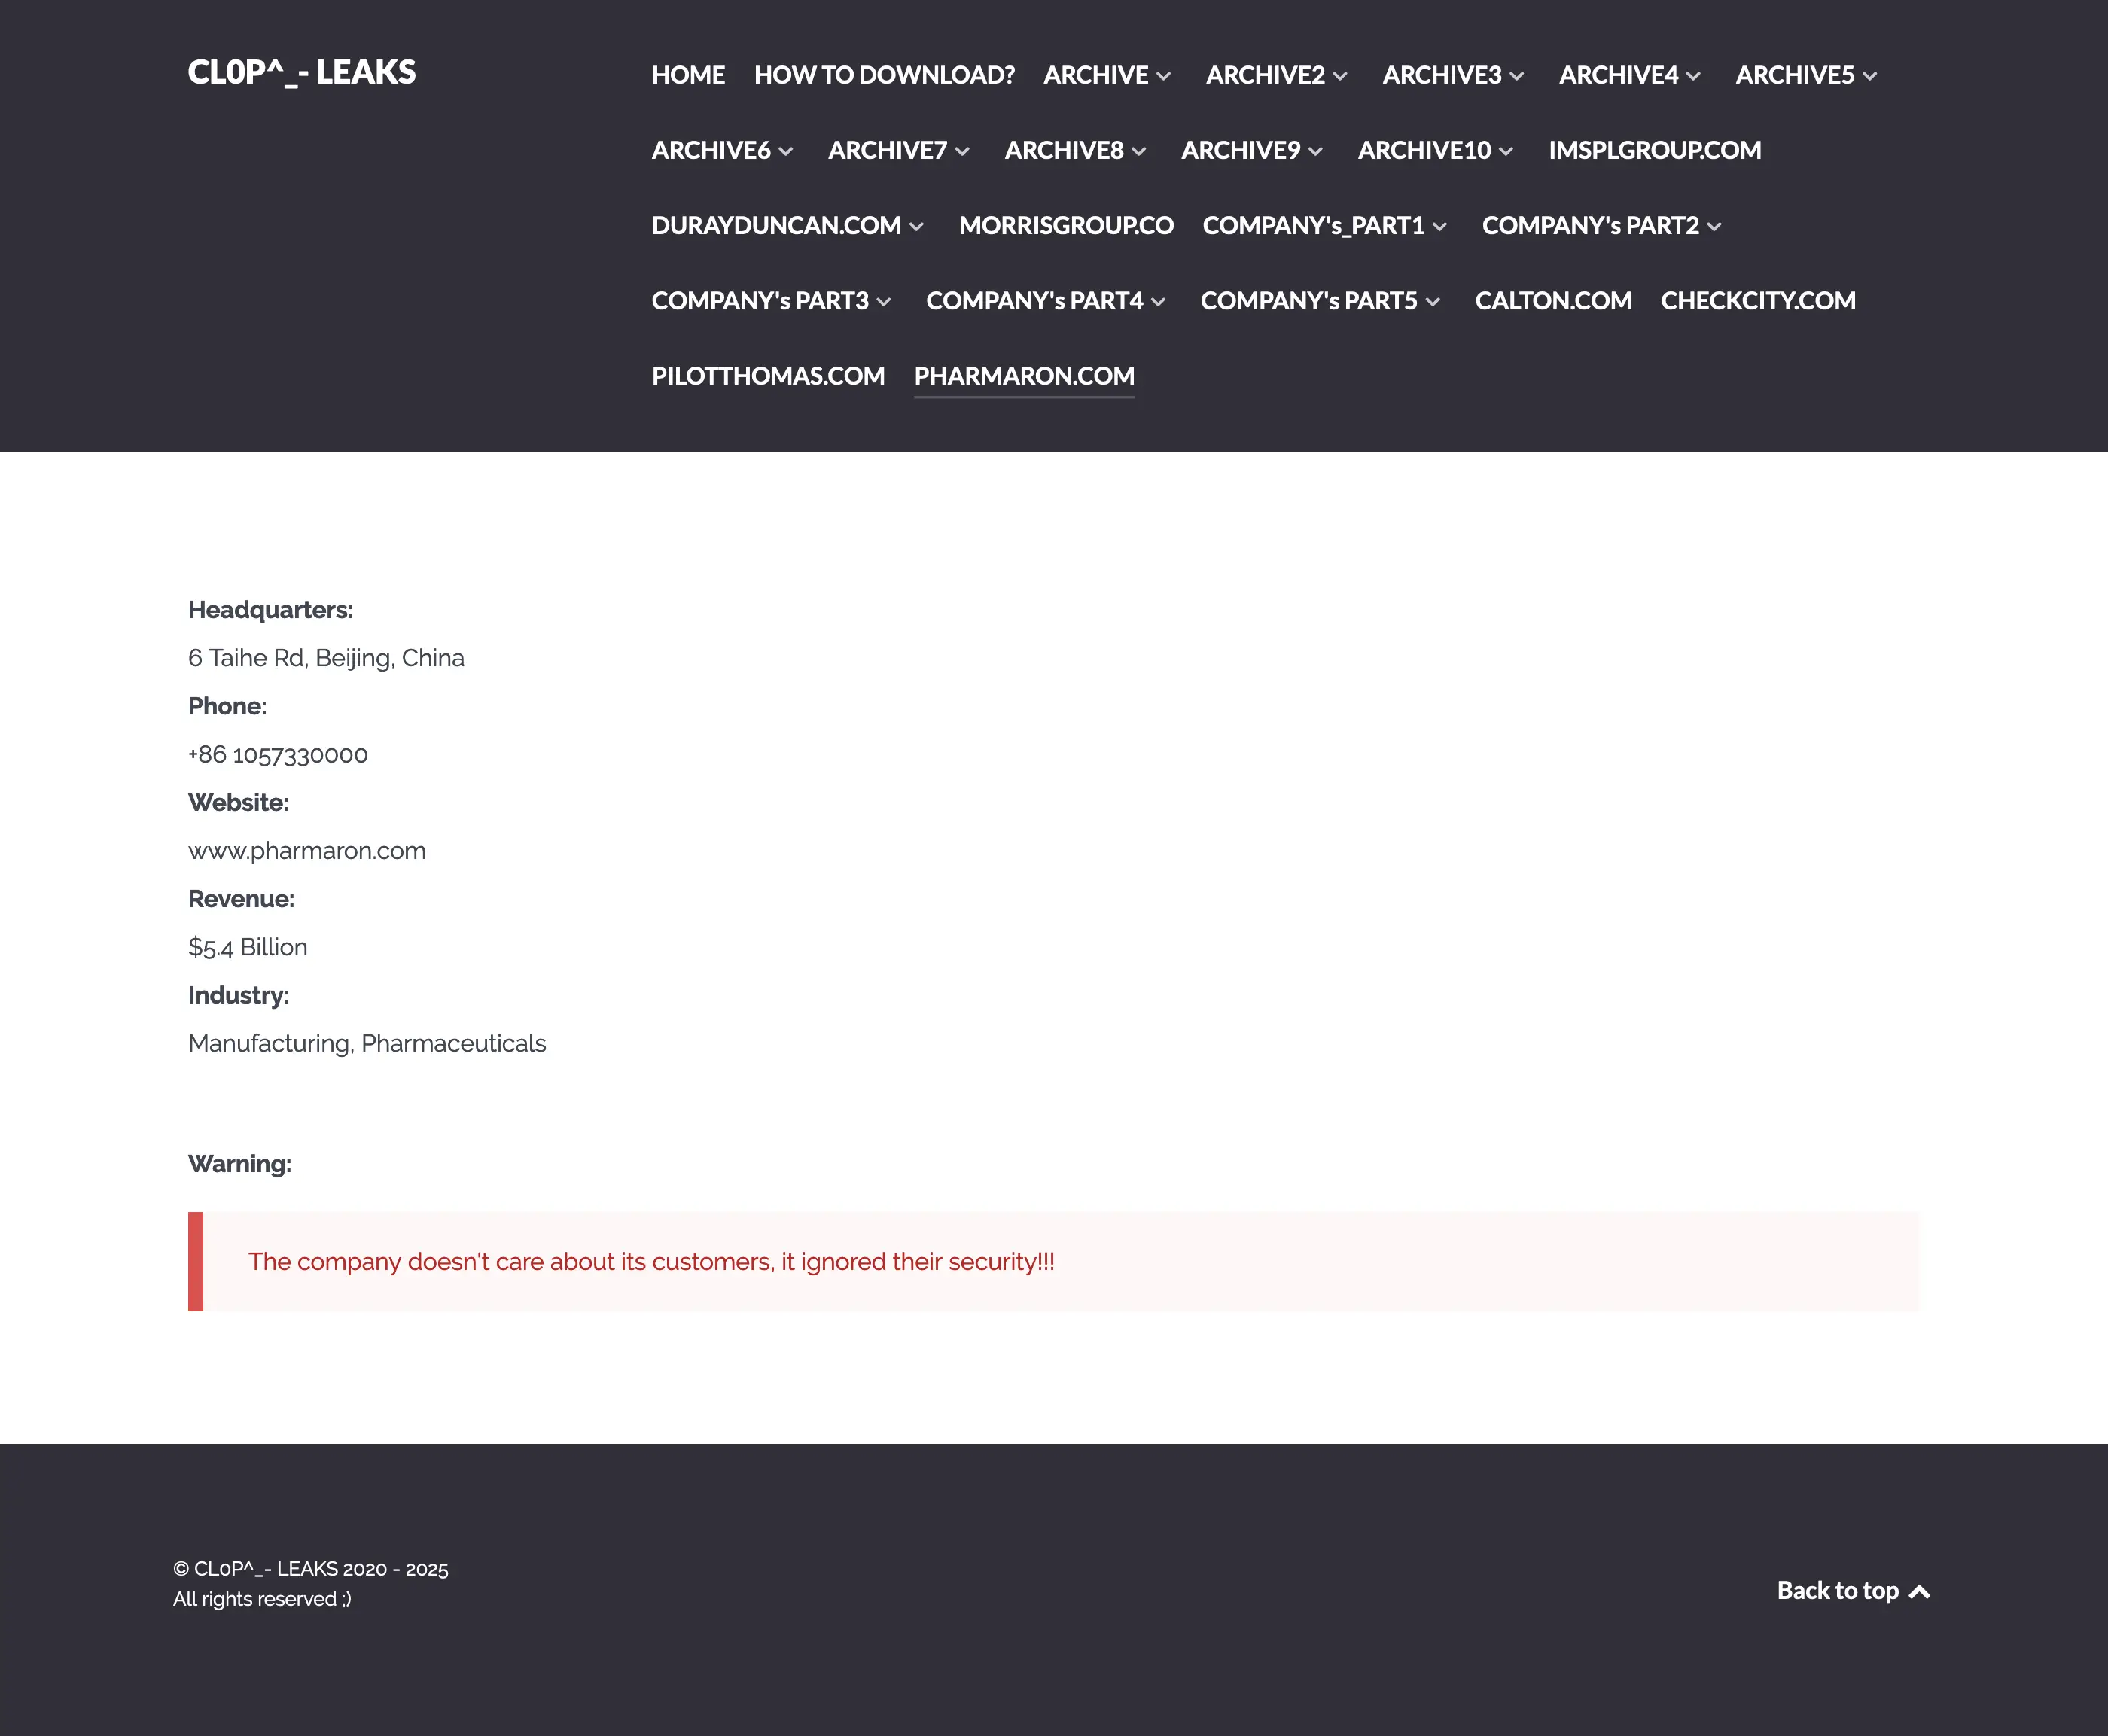Screen dimensions: 2108x1736
Task: Select the CALTON.COM nav link
Action: click(x=1553, y=301)
